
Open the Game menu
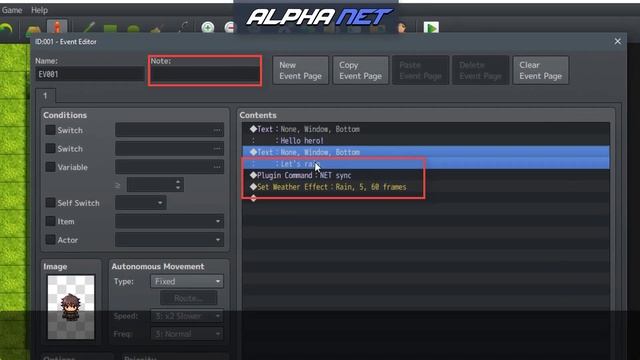(12, 10)
